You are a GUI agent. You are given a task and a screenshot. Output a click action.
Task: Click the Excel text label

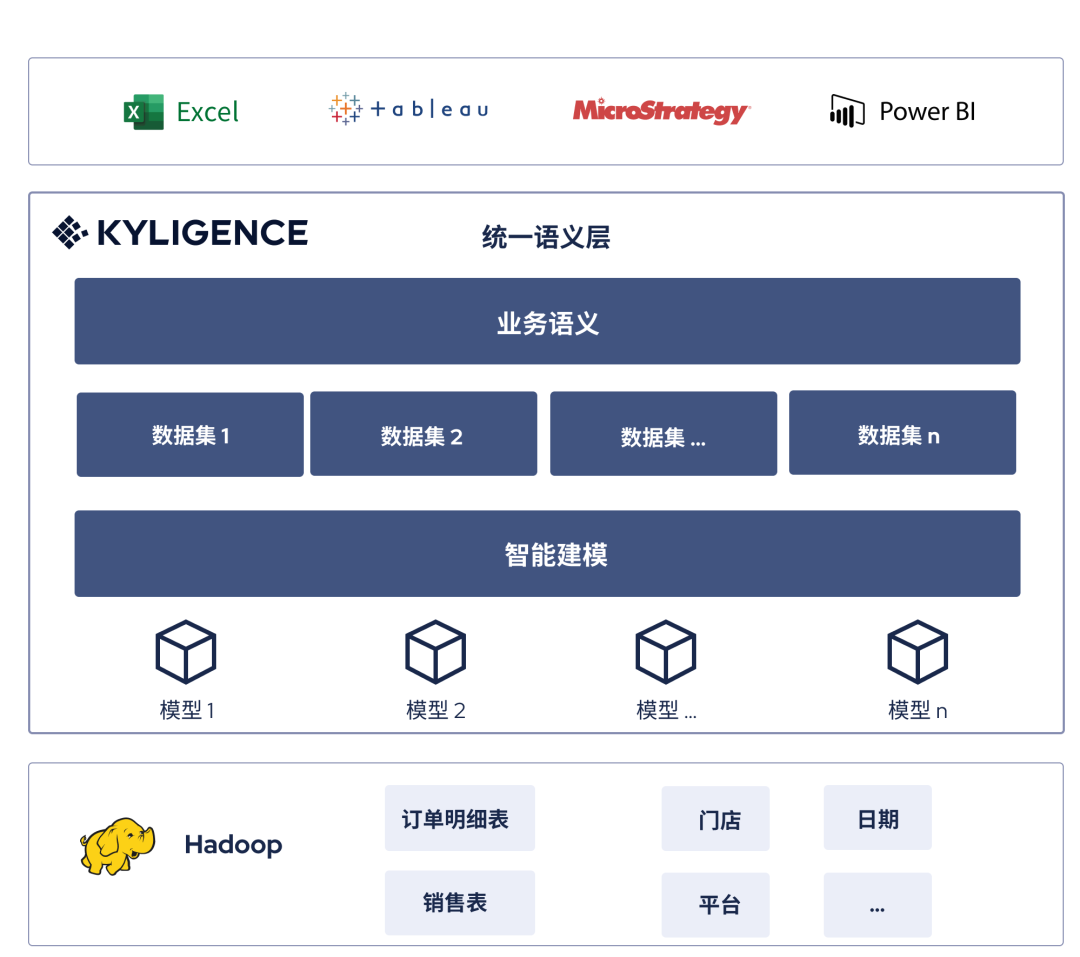(207, 112)
